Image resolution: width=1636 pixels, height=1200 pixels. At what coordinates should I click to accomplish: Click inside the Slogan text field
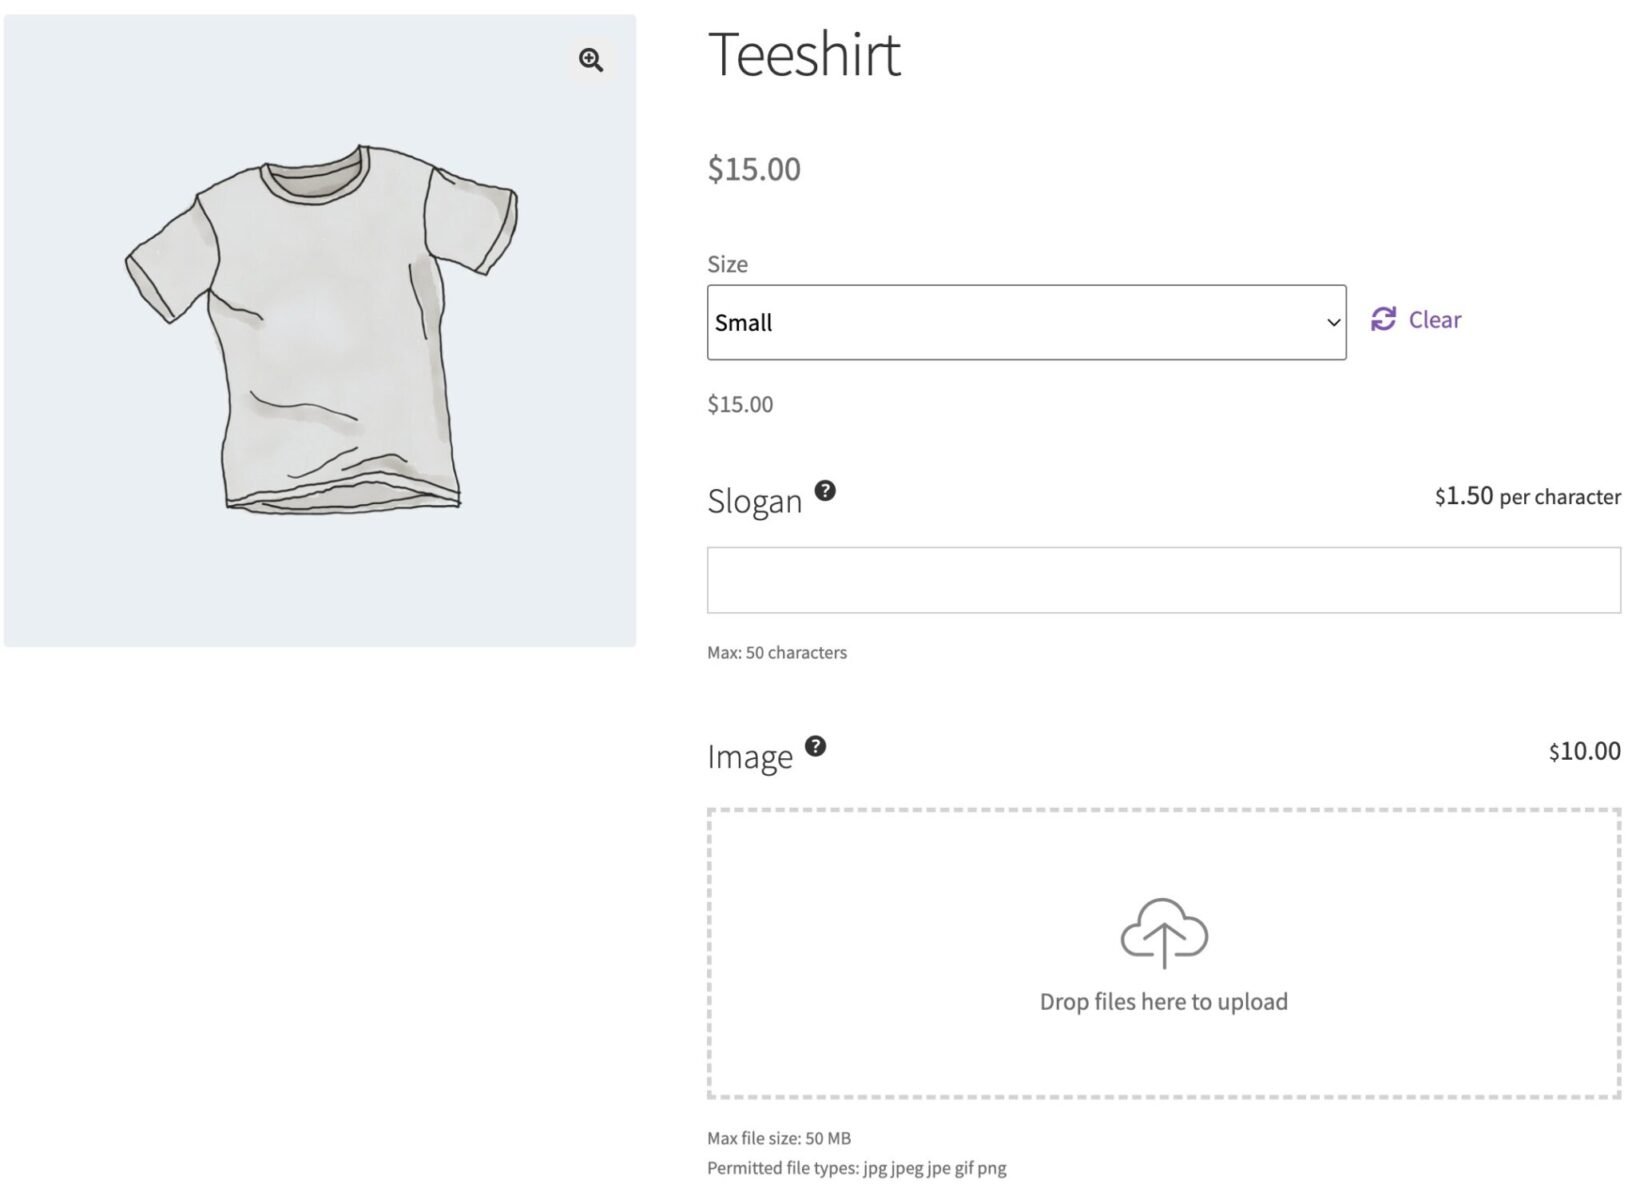click(x=1163, y=580)
